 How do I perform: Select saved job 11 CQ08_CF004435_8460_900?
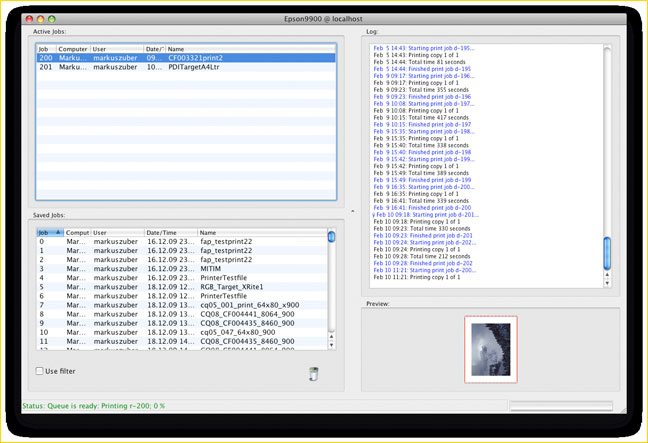182,341
